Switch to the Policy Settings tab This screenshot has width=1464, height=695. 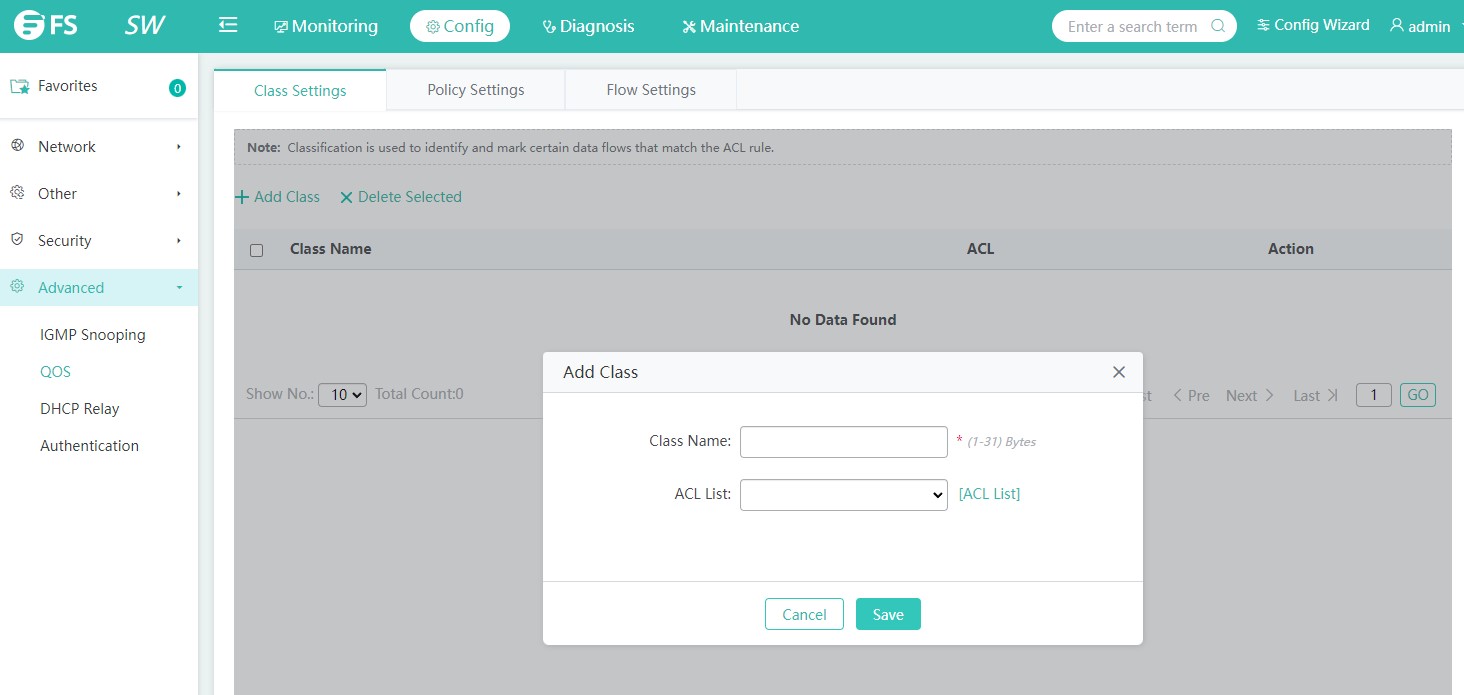[475, 90]
